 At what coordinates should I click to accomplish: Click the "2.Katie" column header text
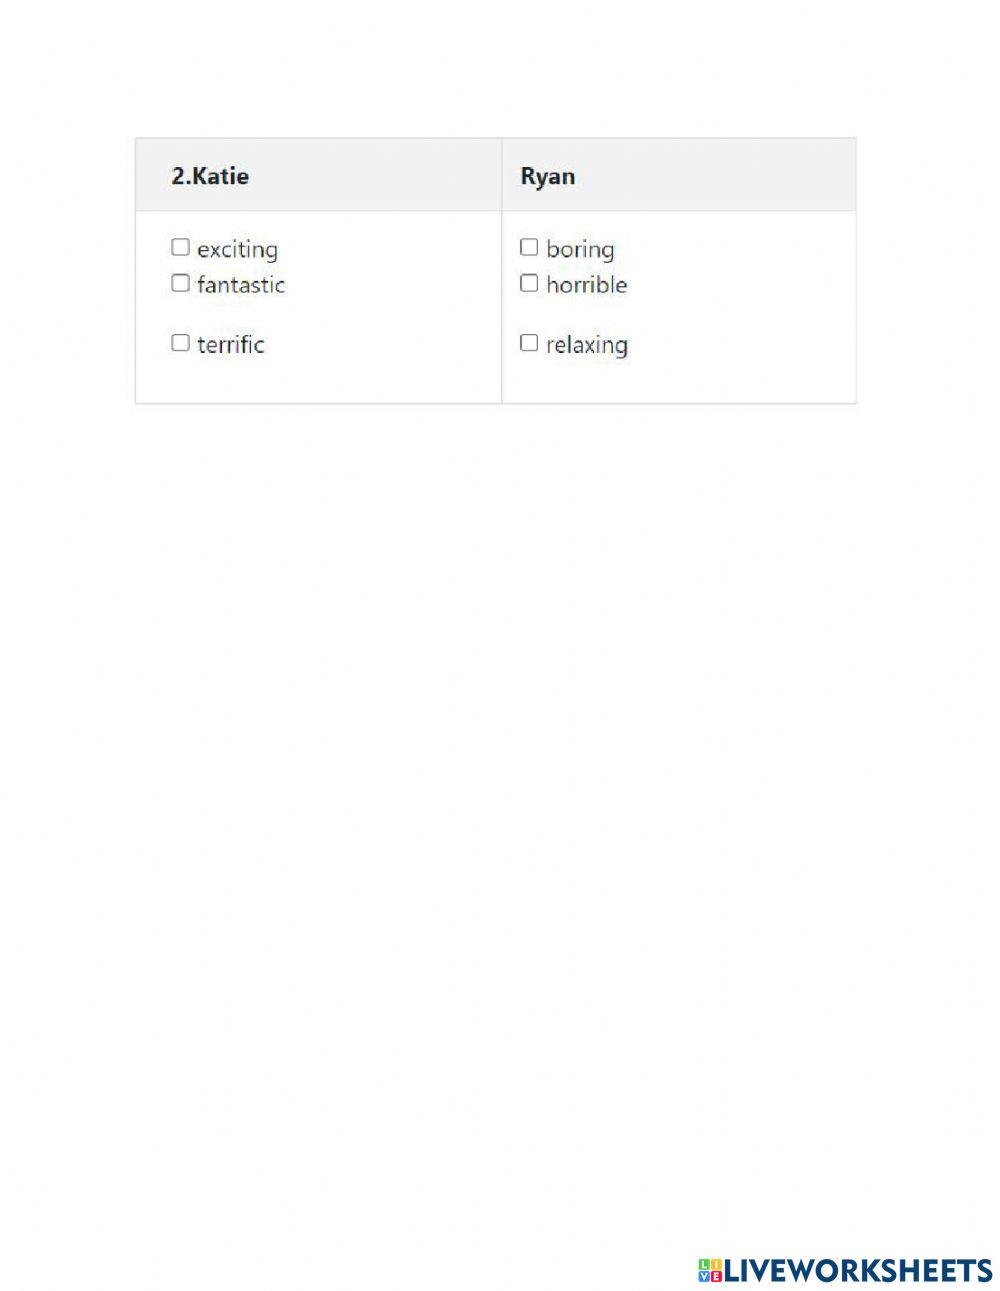210,176
